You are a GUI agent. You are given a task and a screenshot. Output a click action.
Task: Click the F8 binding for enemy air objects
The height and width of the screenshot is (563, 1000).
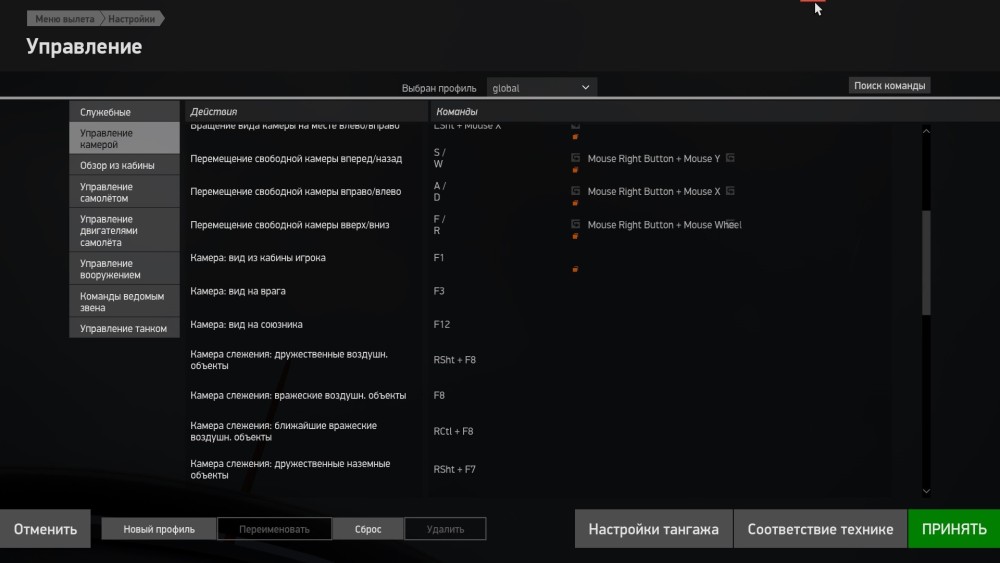(439, 395)
